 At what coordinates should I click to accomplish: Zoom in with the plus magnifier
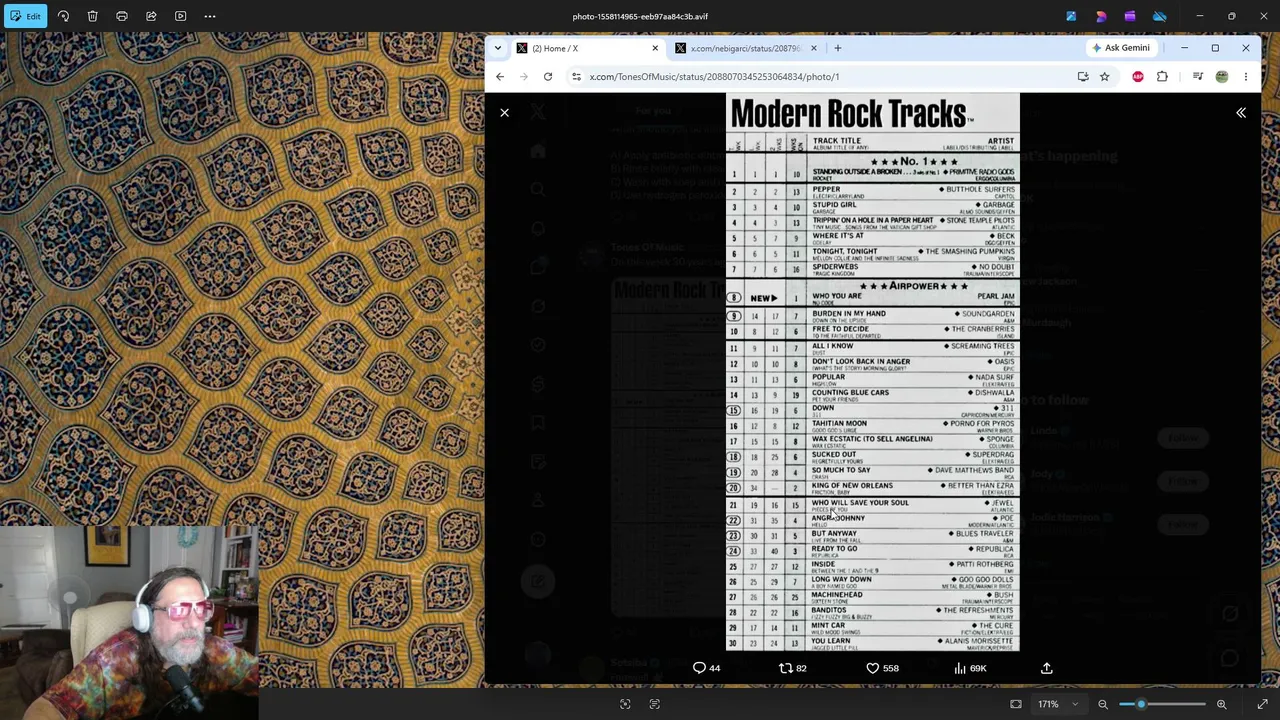[1222, 704]
